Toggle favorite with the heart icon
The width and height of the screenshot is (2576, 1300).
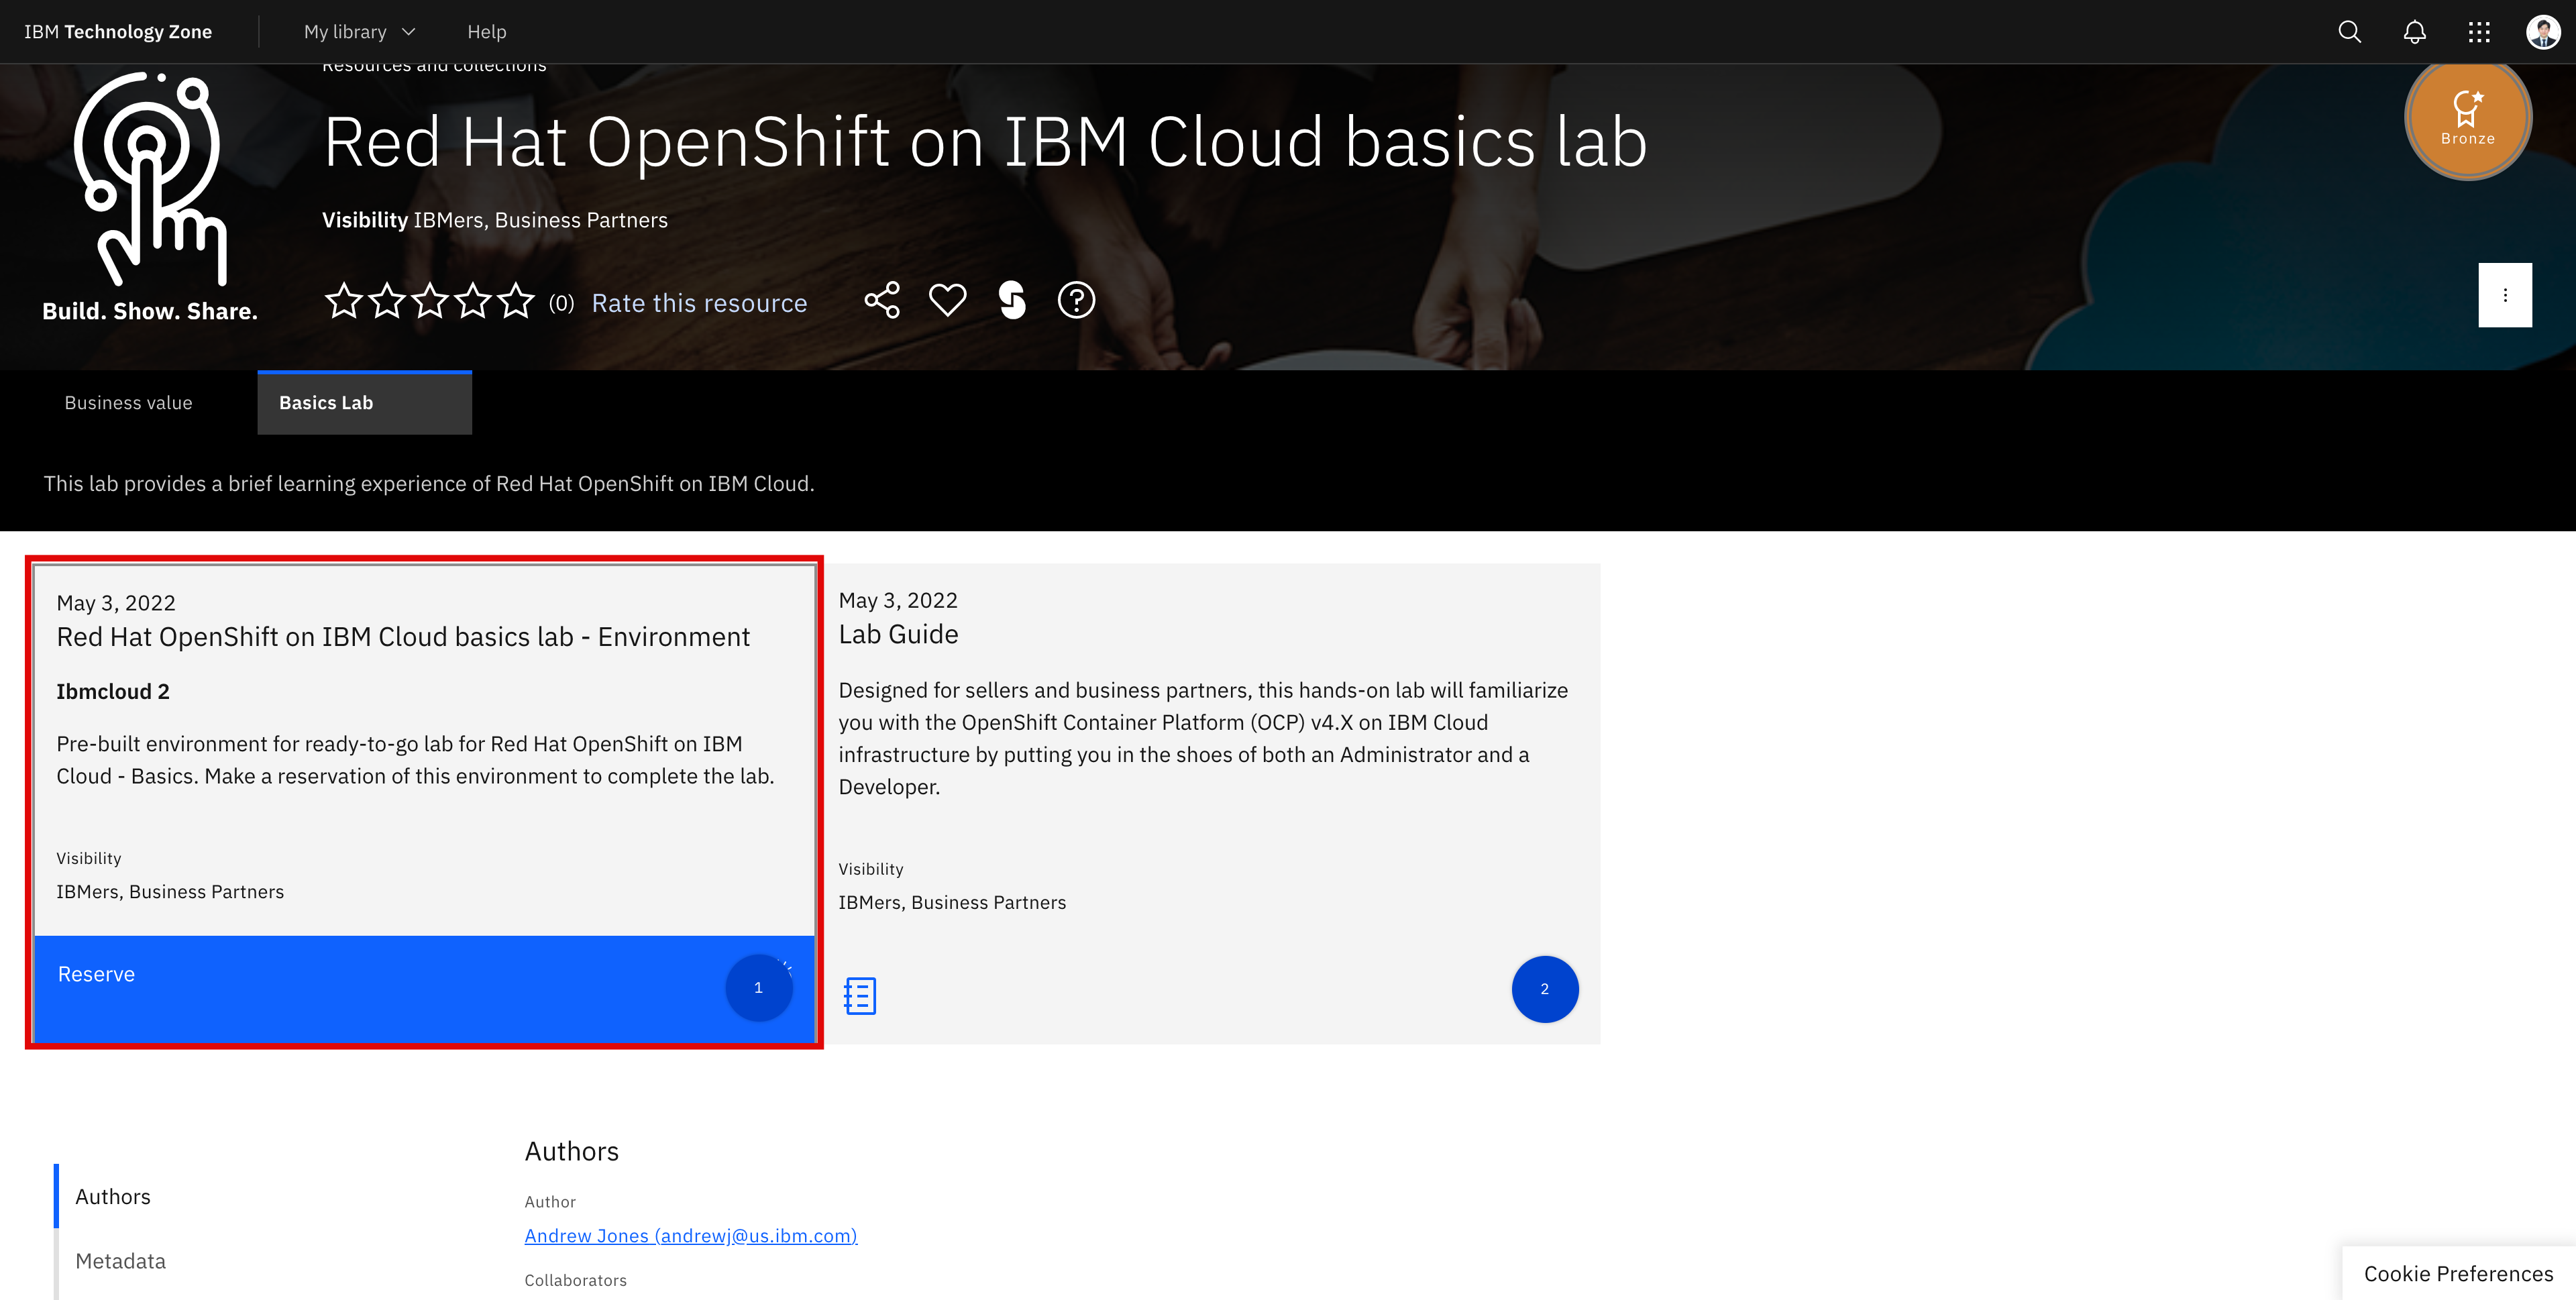(x=947, y=299)
